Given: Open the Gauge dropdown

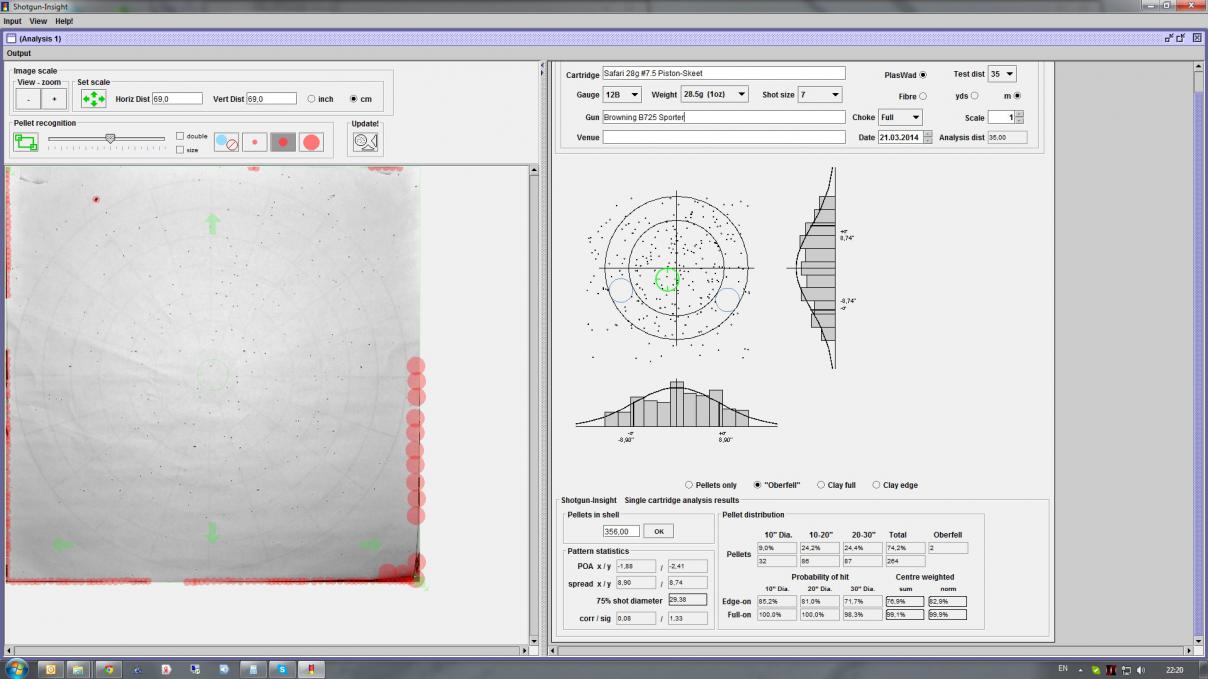Looking at the screenshot, I should tap(622, 95).
